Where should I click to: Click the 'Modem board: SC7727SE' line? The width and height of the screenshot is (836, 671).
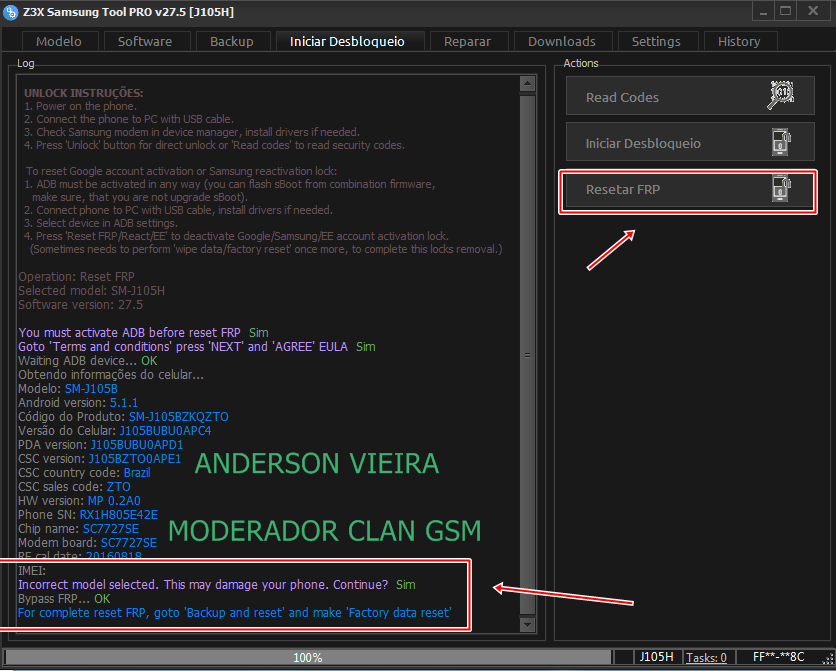coord(87,543)
